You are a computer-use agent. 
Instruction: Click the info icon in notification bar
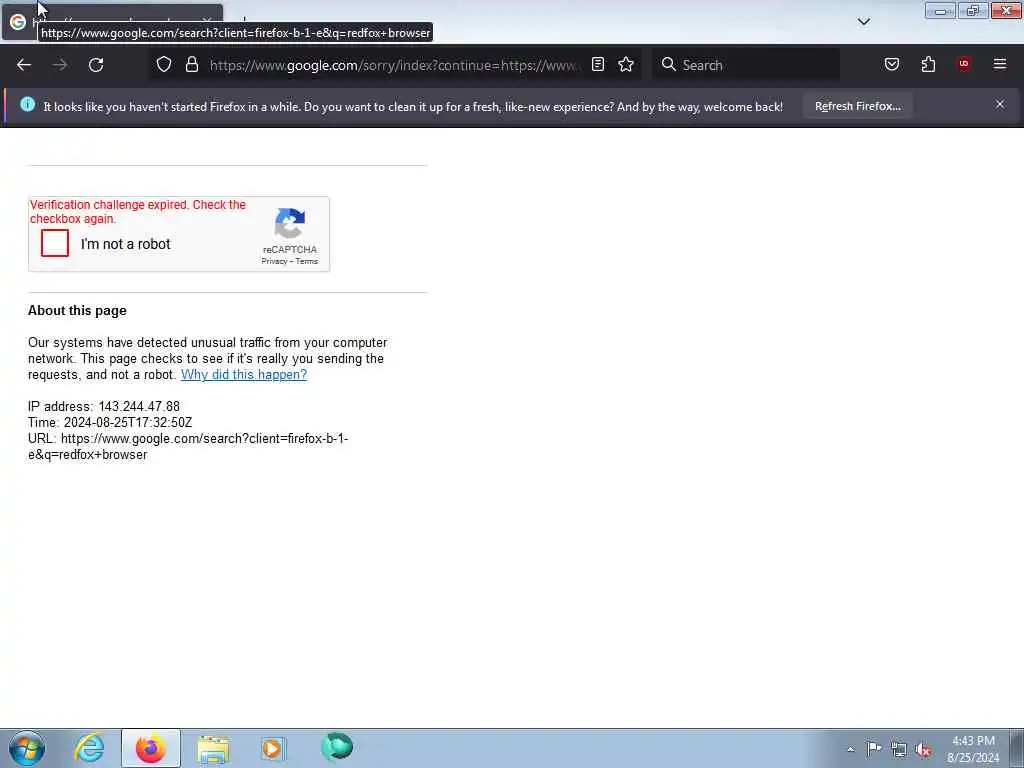(27, 104)
